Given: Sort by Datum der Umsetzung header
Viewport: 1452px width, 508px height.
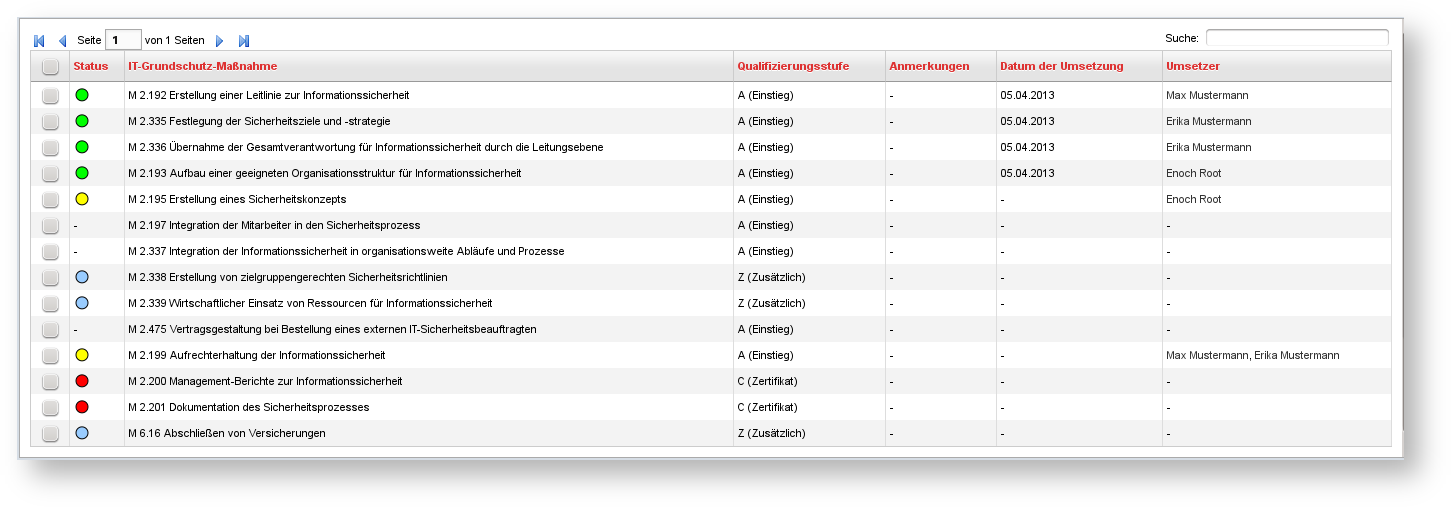Looking at the screenshot, I should [1062, 66].
